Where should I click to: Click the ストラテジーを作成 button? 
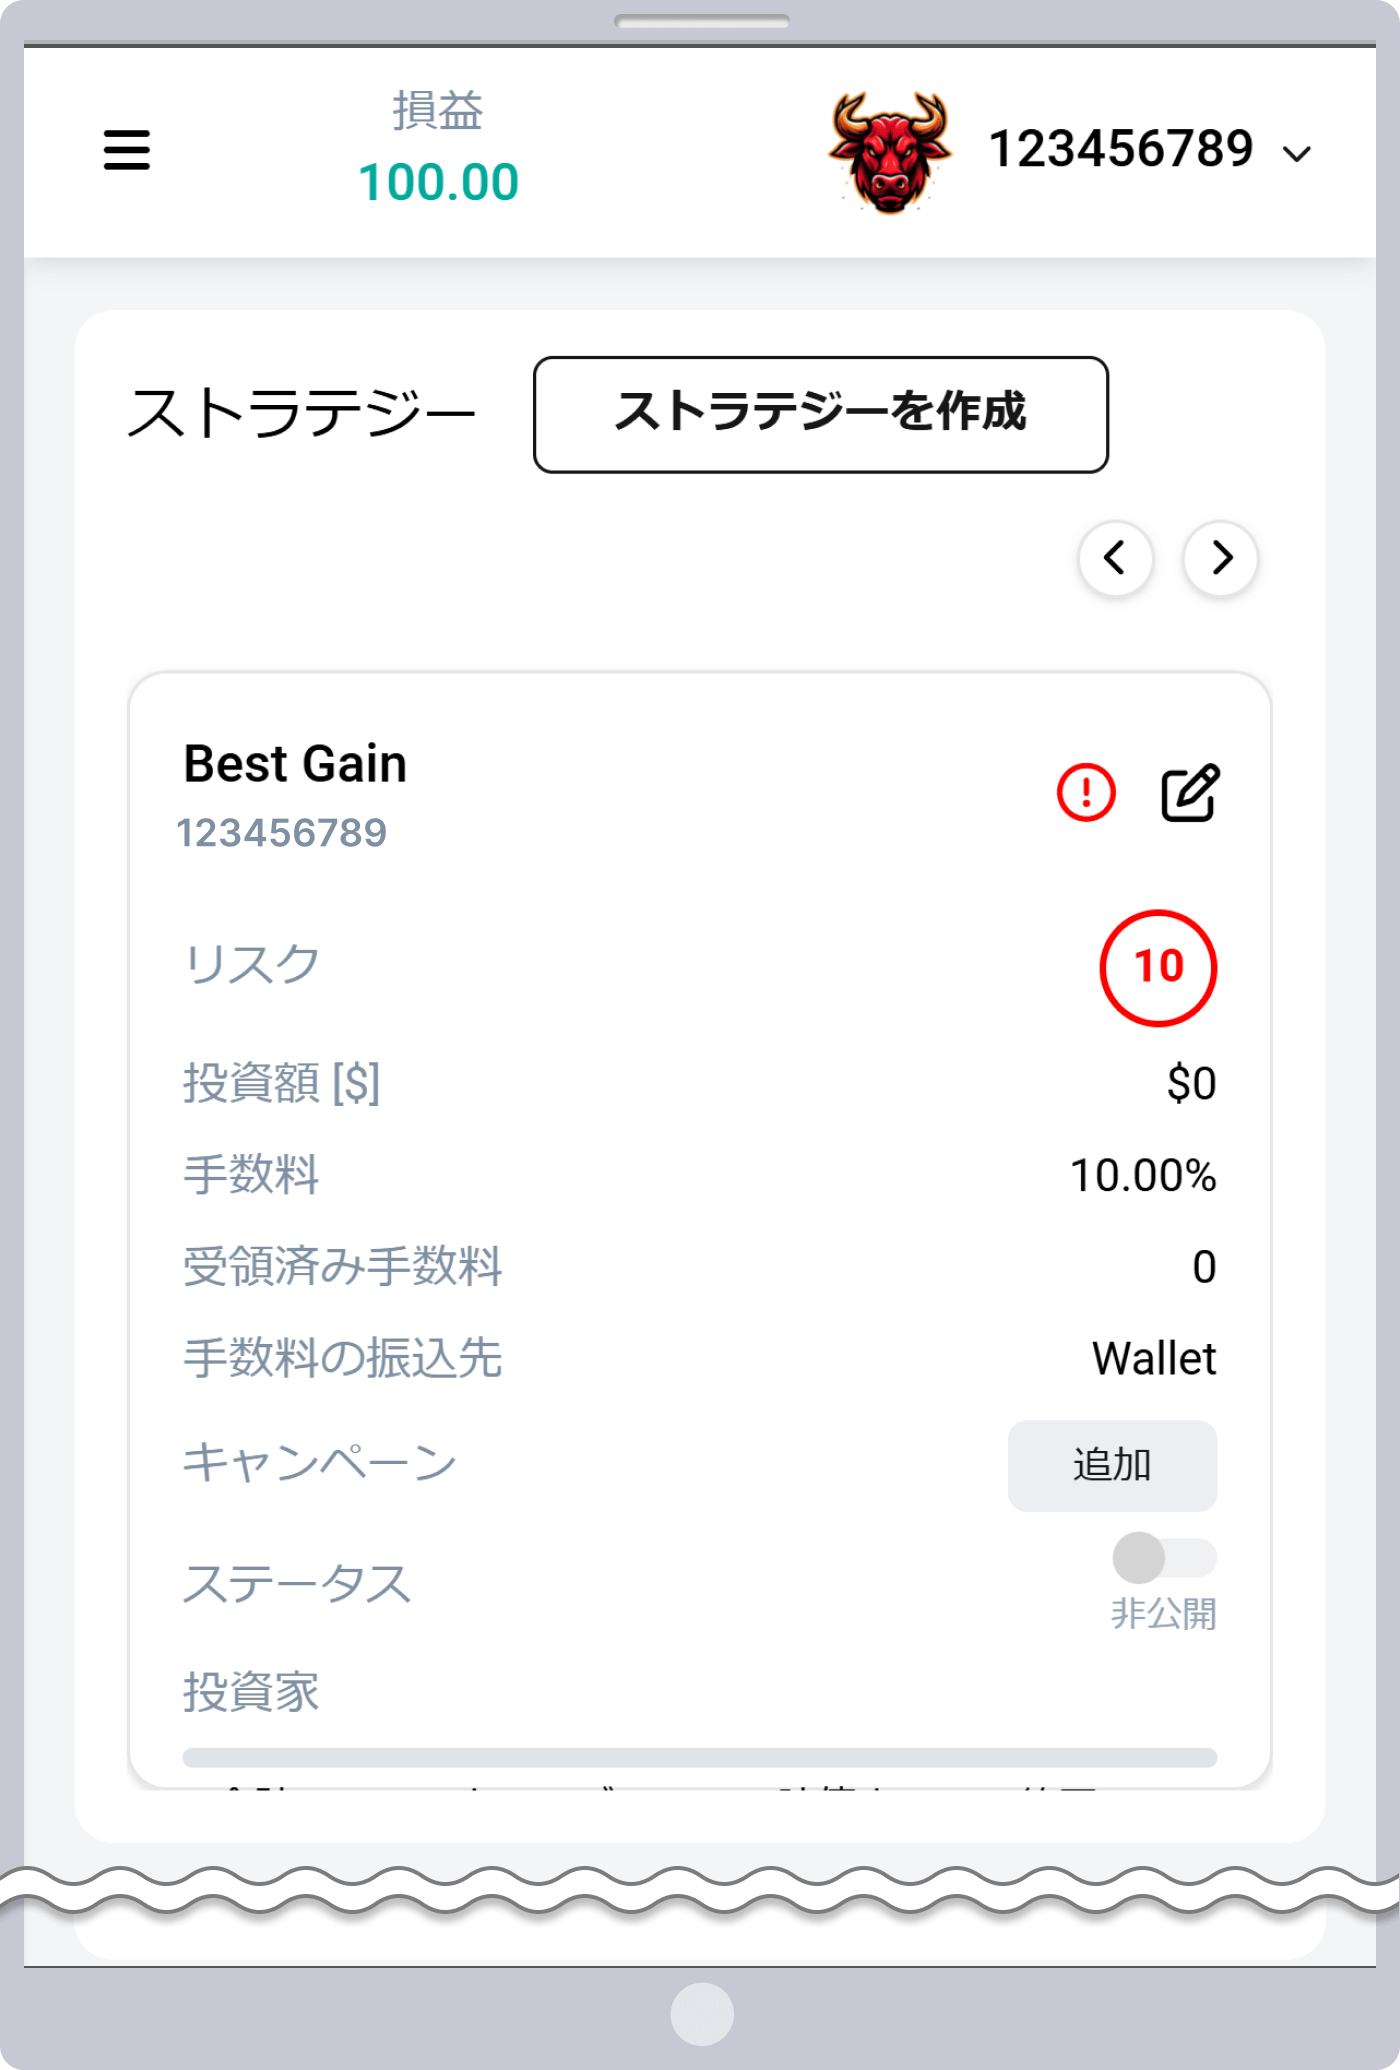coord(820,414)
